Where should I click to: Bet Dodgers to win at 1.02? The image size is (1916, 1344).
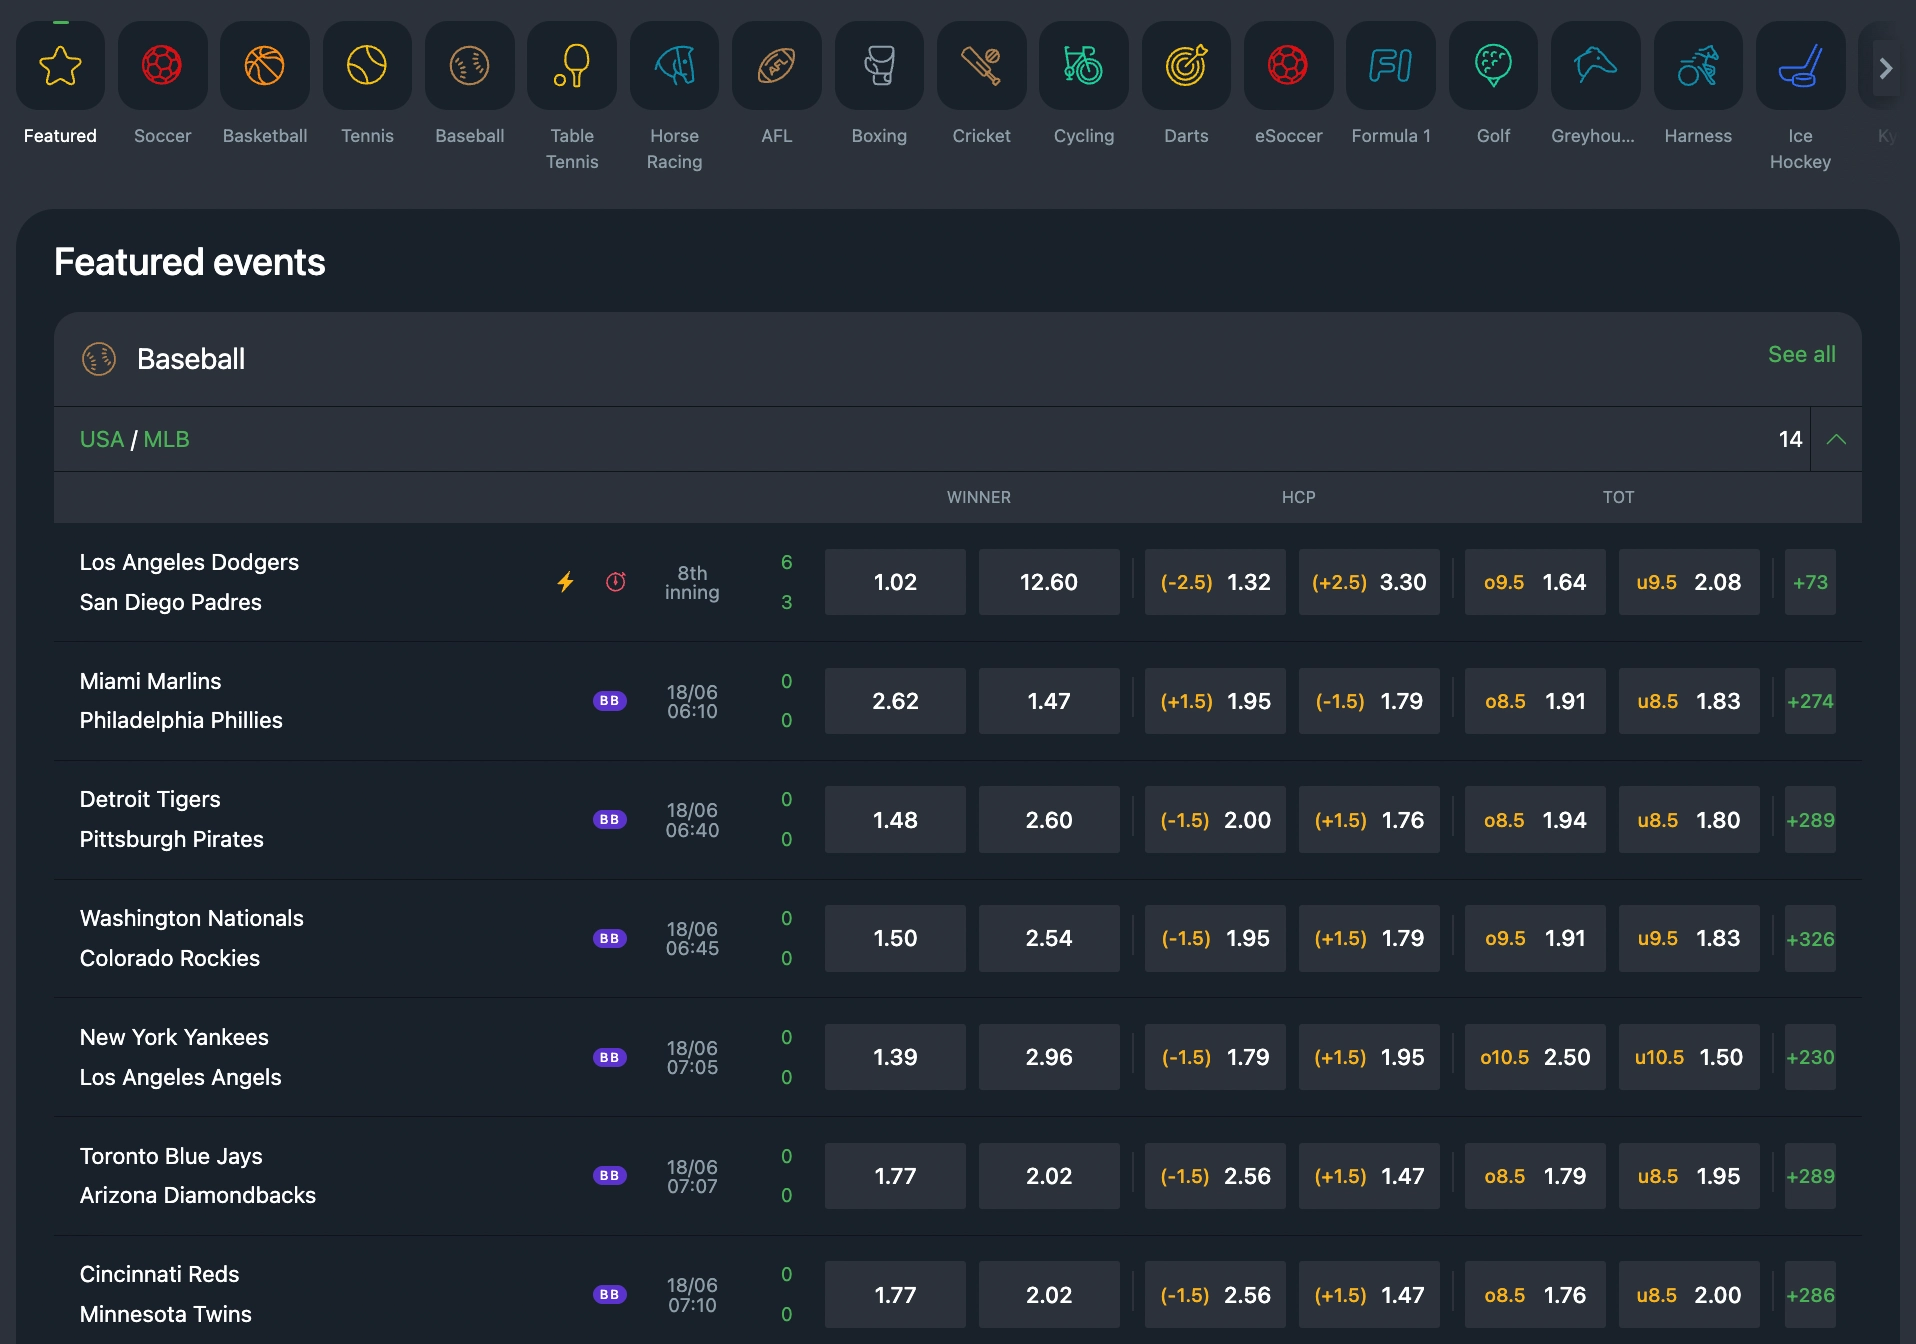(x=895, y=582)
